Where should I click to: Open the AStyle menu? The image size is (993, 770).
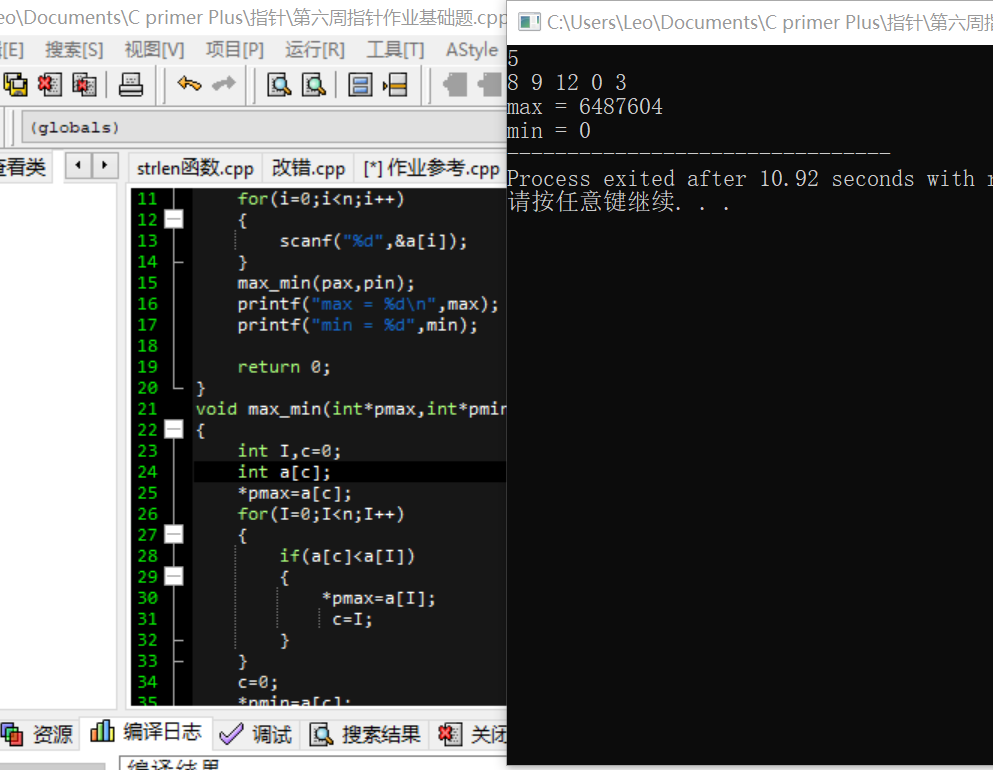(x=472, y=49)
